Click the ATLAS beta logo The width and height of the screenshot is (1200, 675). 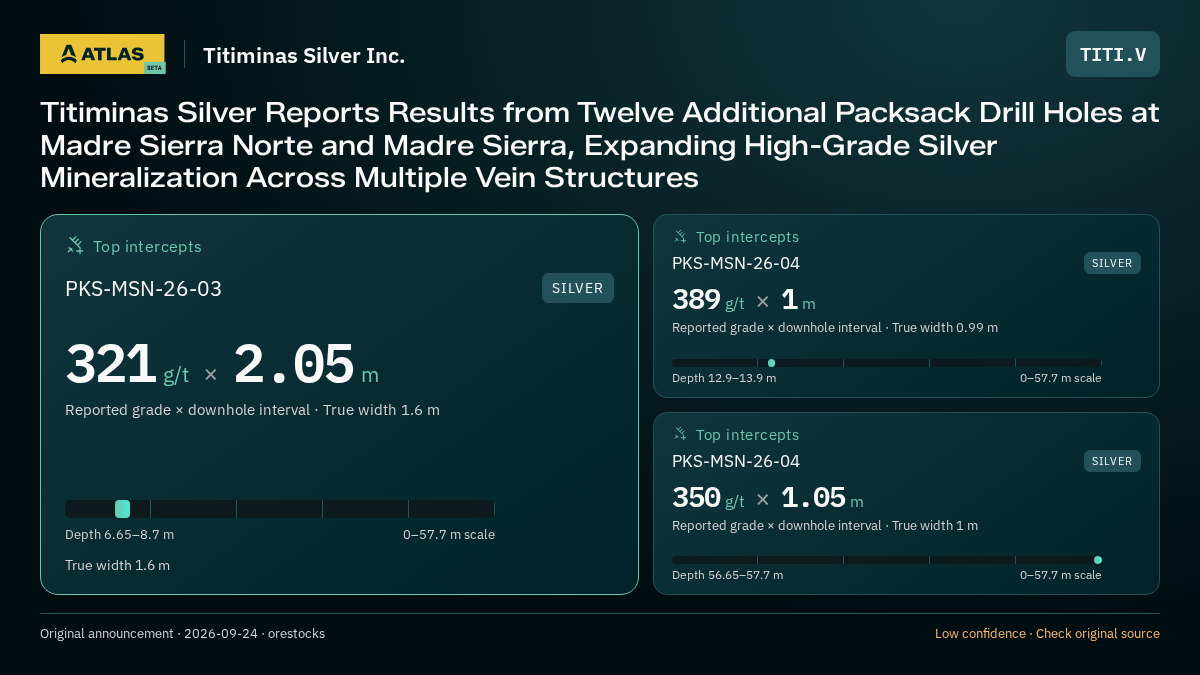[x=102, y=54]
